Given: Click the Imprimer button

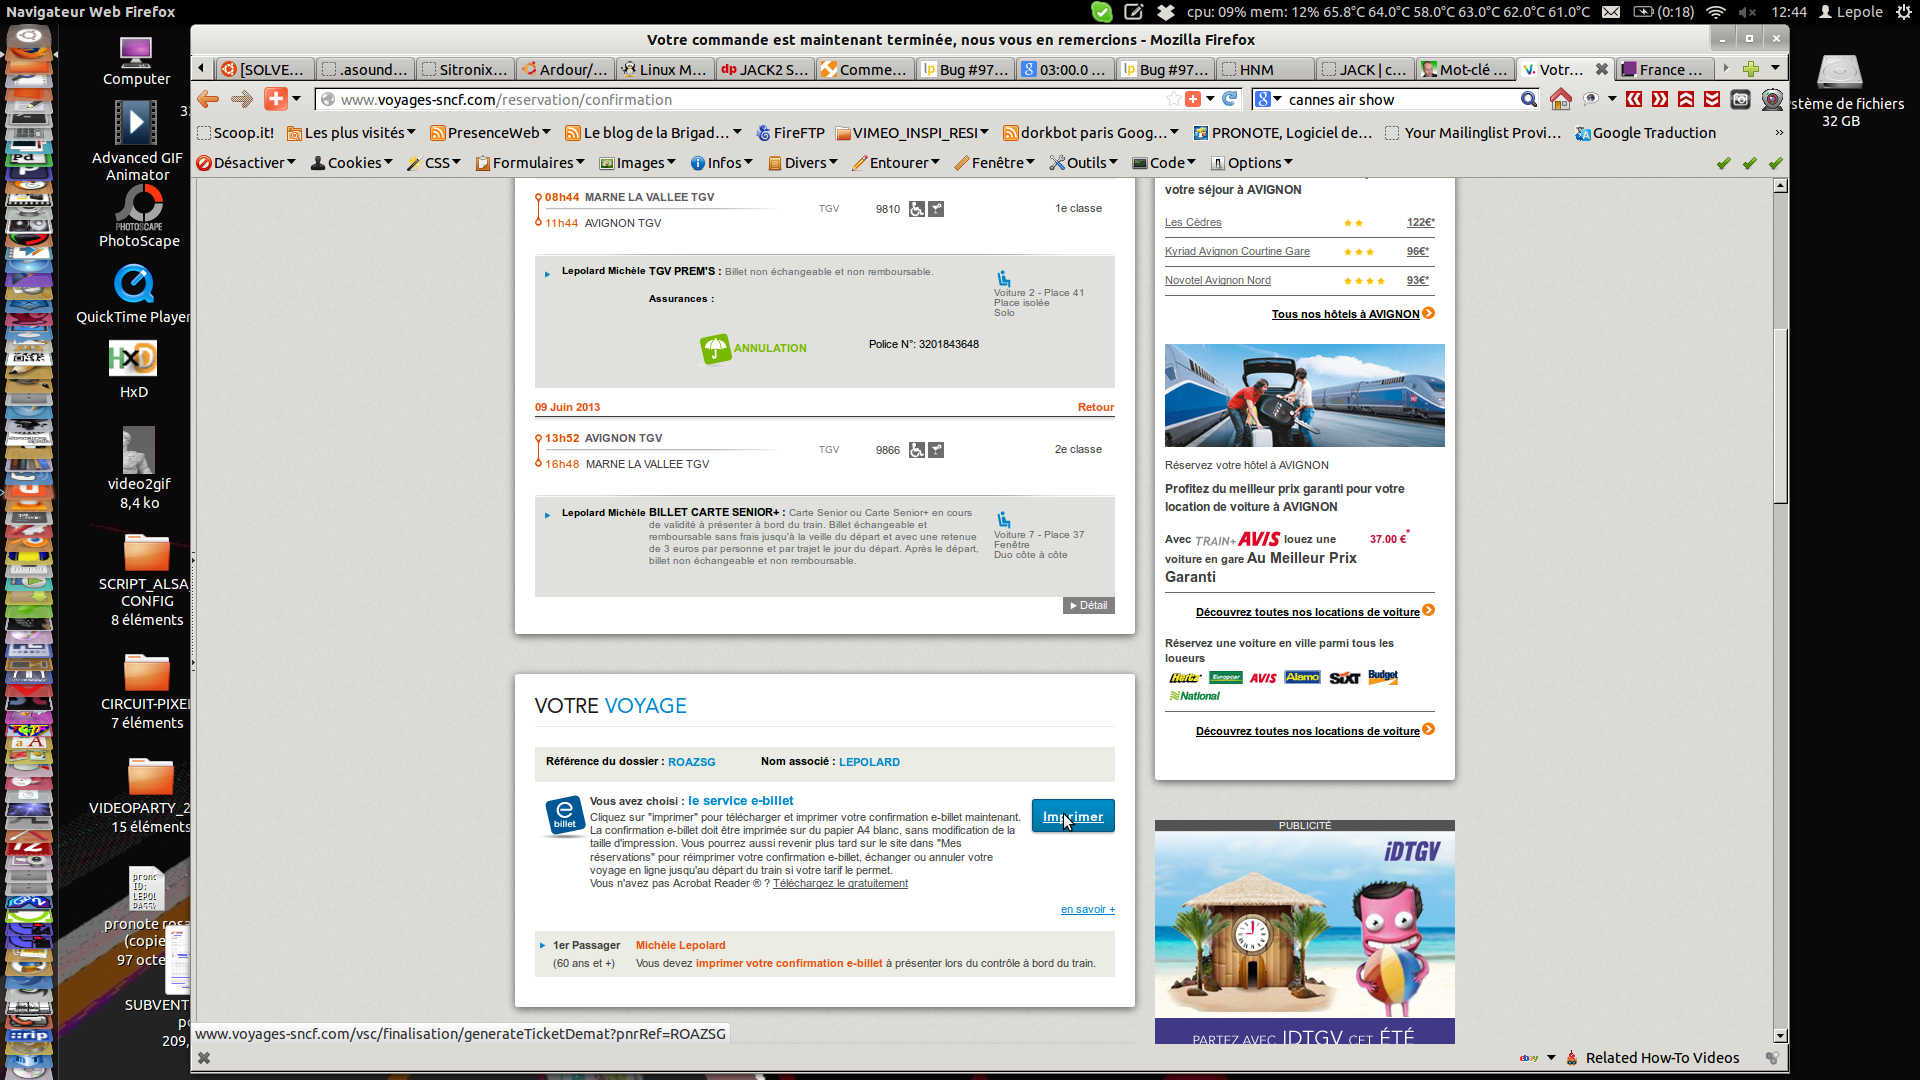Looking at the screenshot, I should click(1072, 817).
